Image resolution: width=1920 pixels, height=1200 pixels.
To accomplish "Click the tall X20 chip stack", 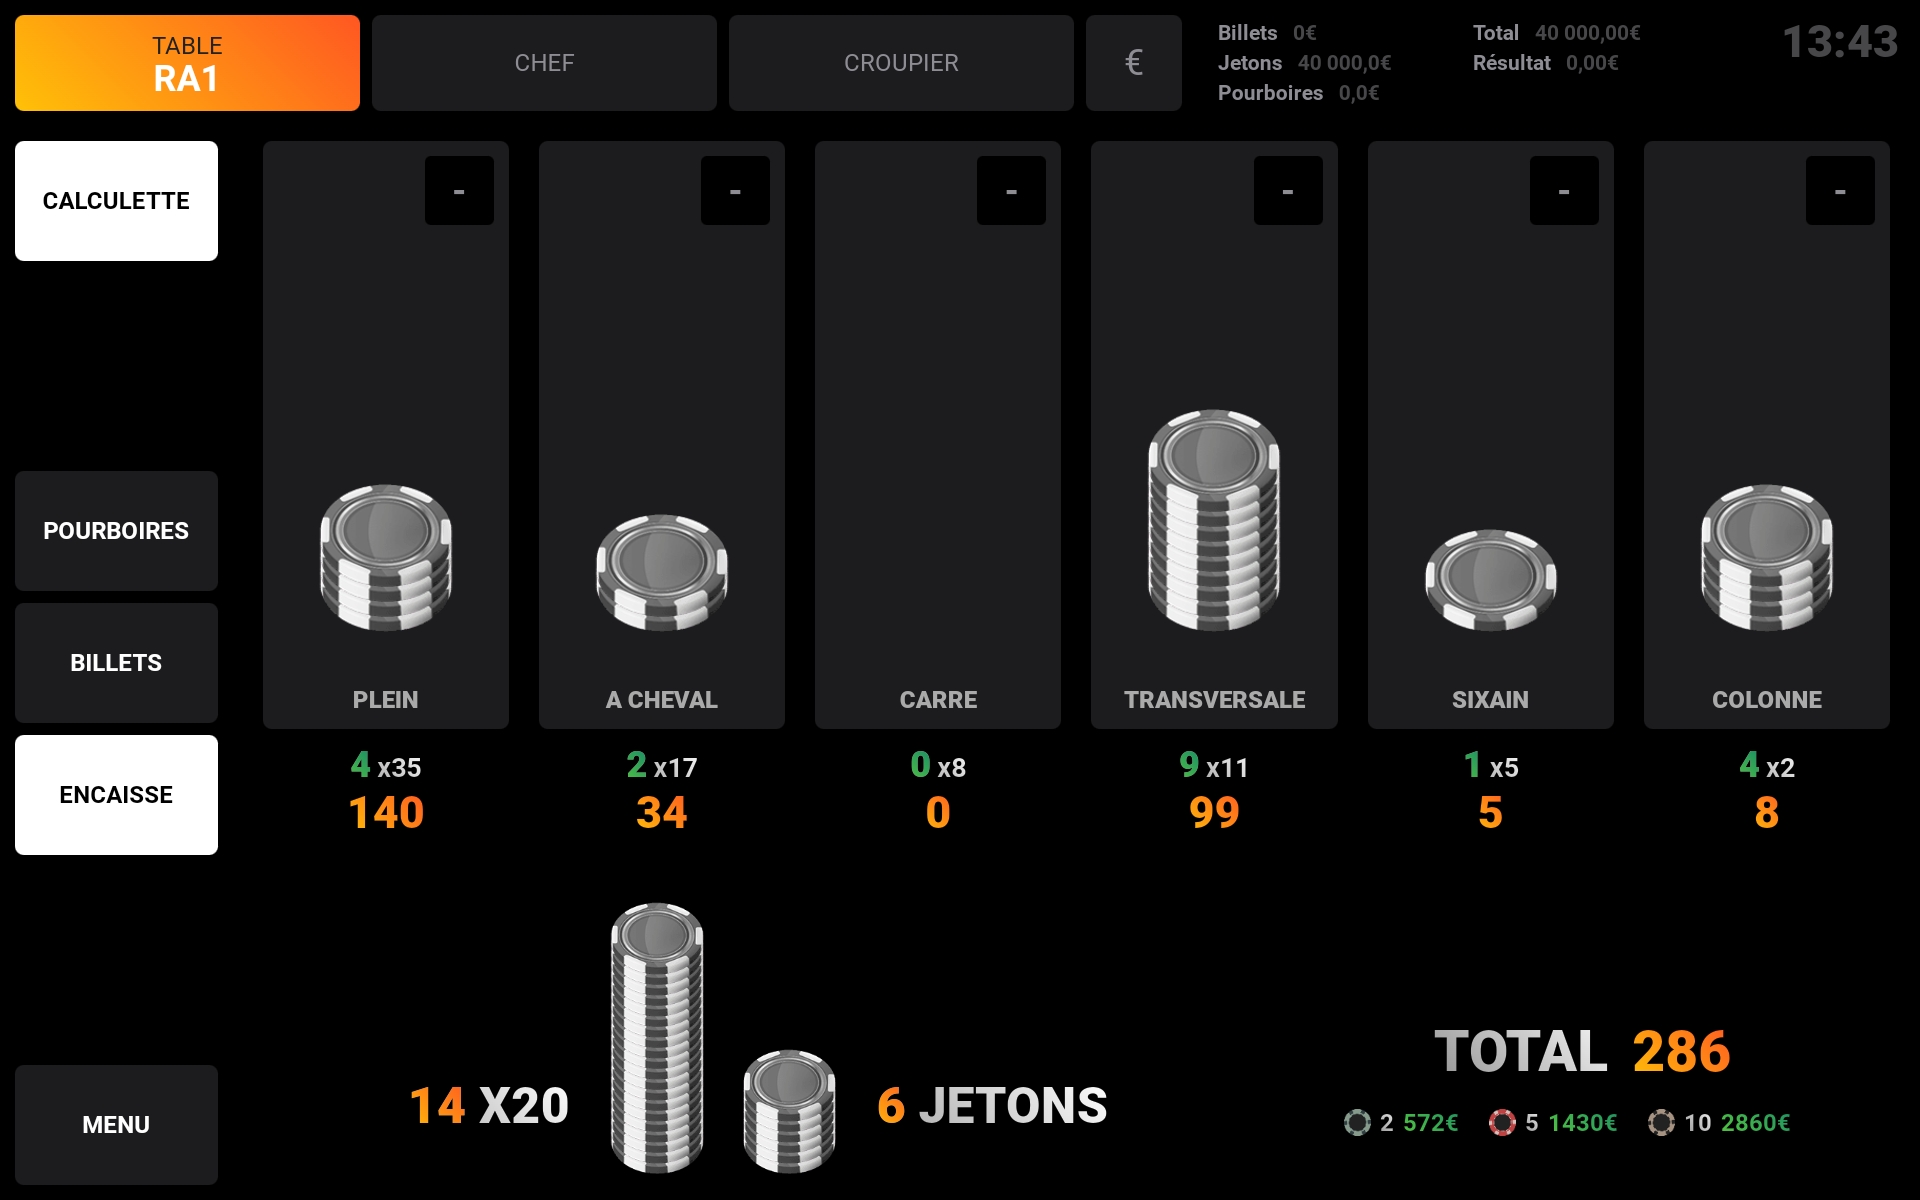I will pos(657,1038).
